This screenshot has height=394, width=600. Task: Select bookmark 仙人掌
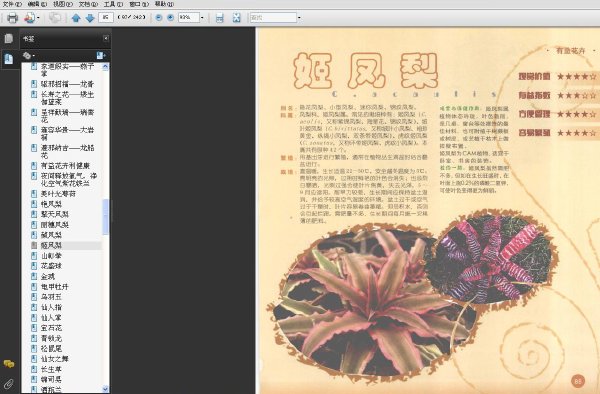[51, 317]
